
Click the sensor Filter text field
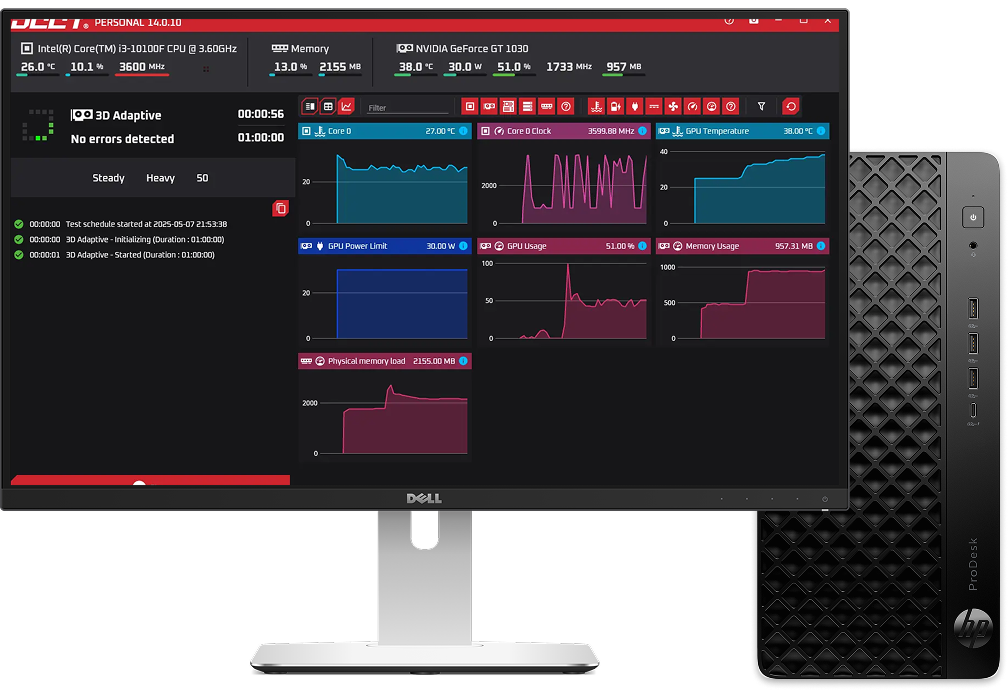coord(407,107)
